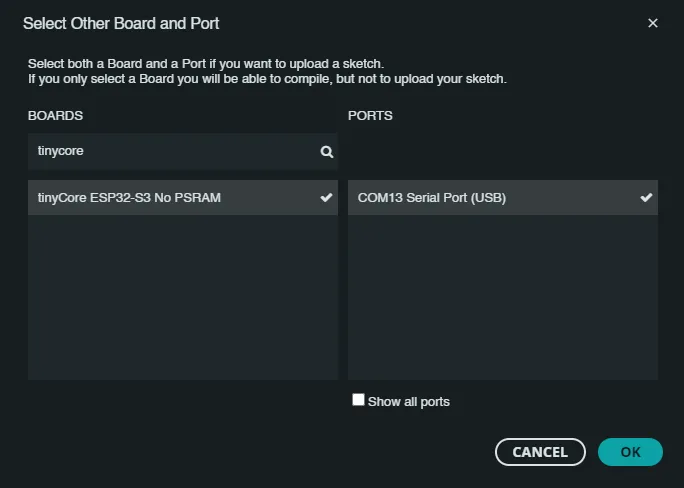684x488 pixels.
Task: Click the "If you only select a Board" note
Action: click(x=267, y=78)
